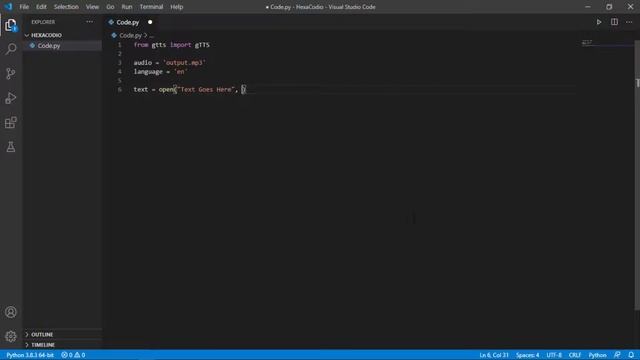Open the Extensions view

coord(11,122)
